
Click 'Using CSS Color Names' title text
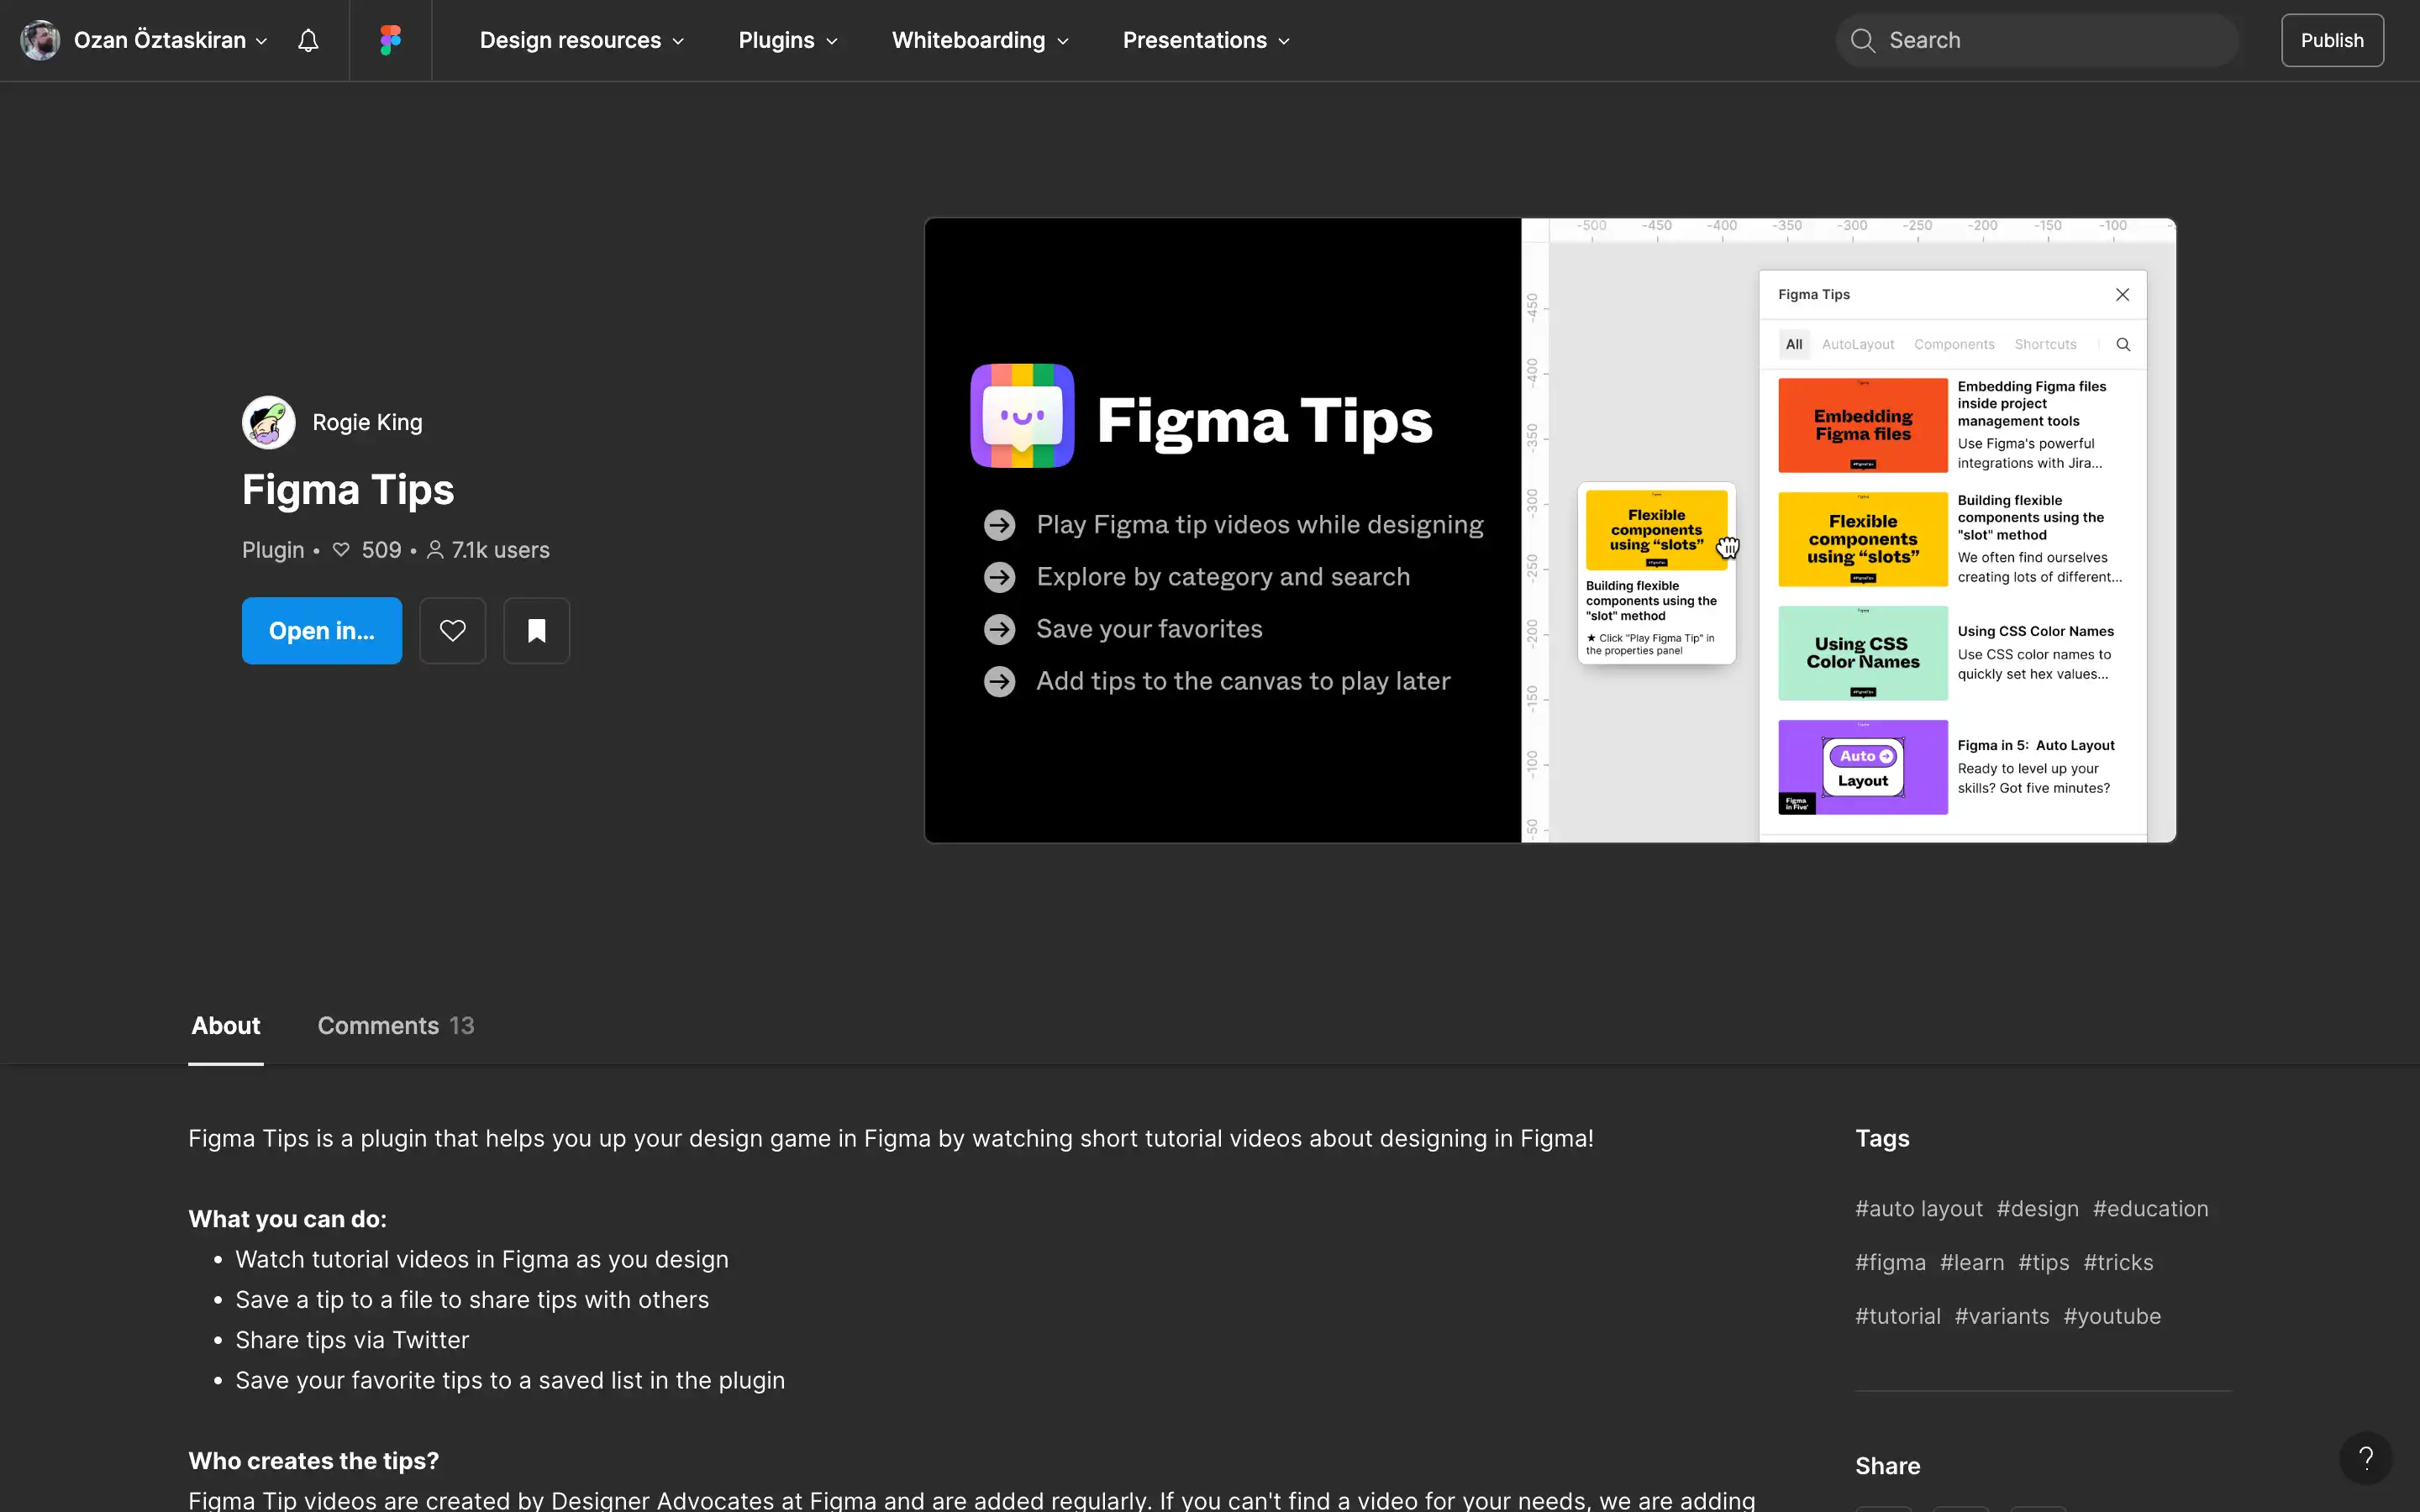[2036, 631]
